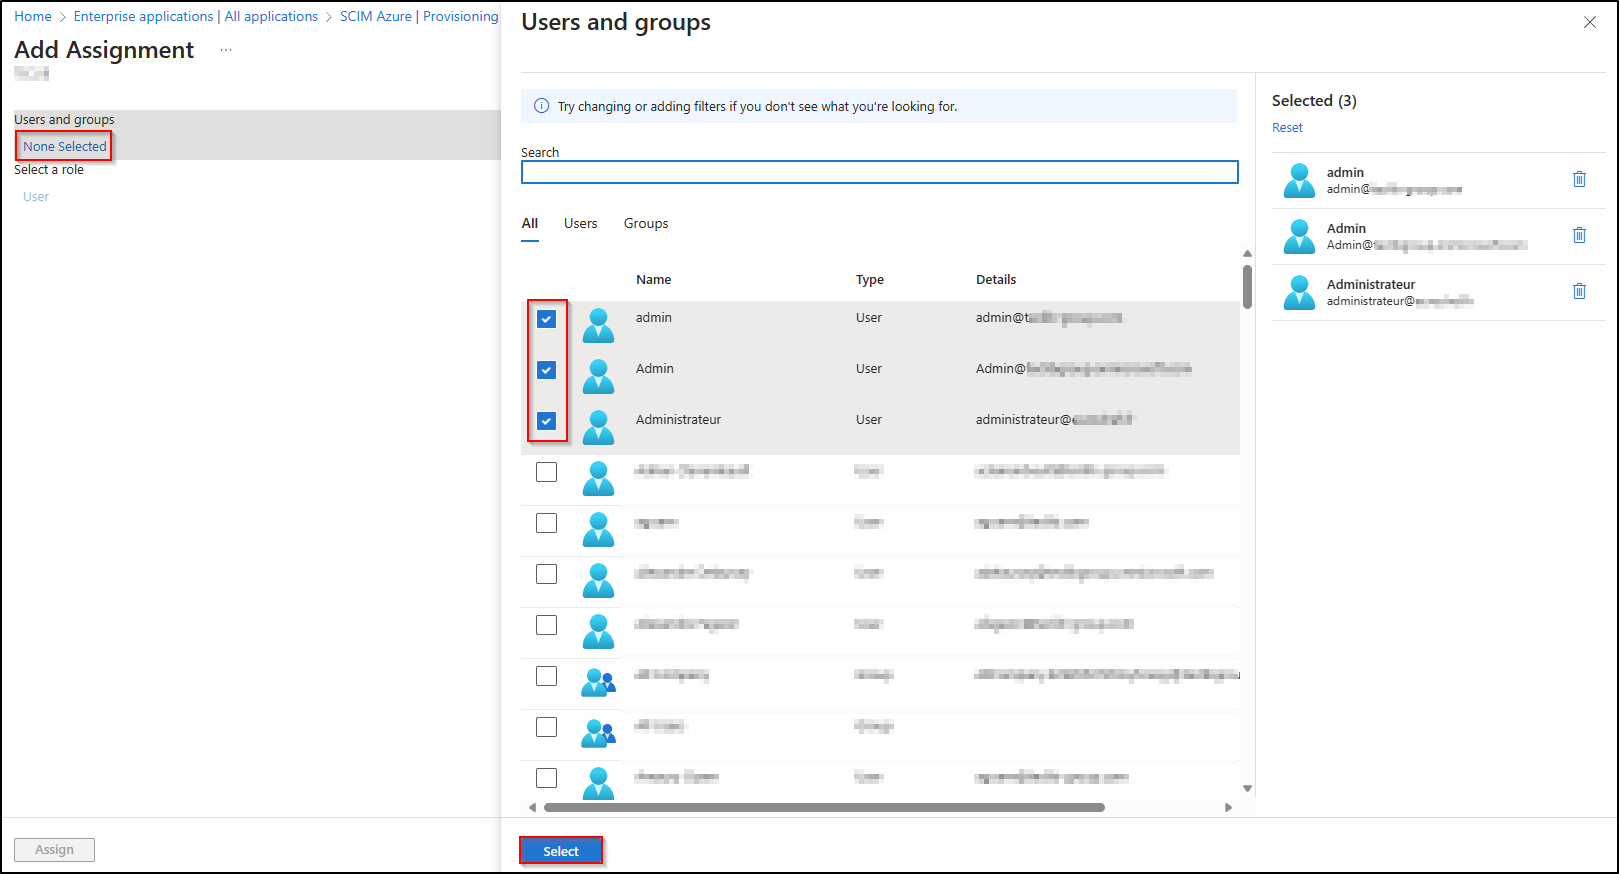
Task: Uncheck the admin user checkbox
Action: pos(546,319)
